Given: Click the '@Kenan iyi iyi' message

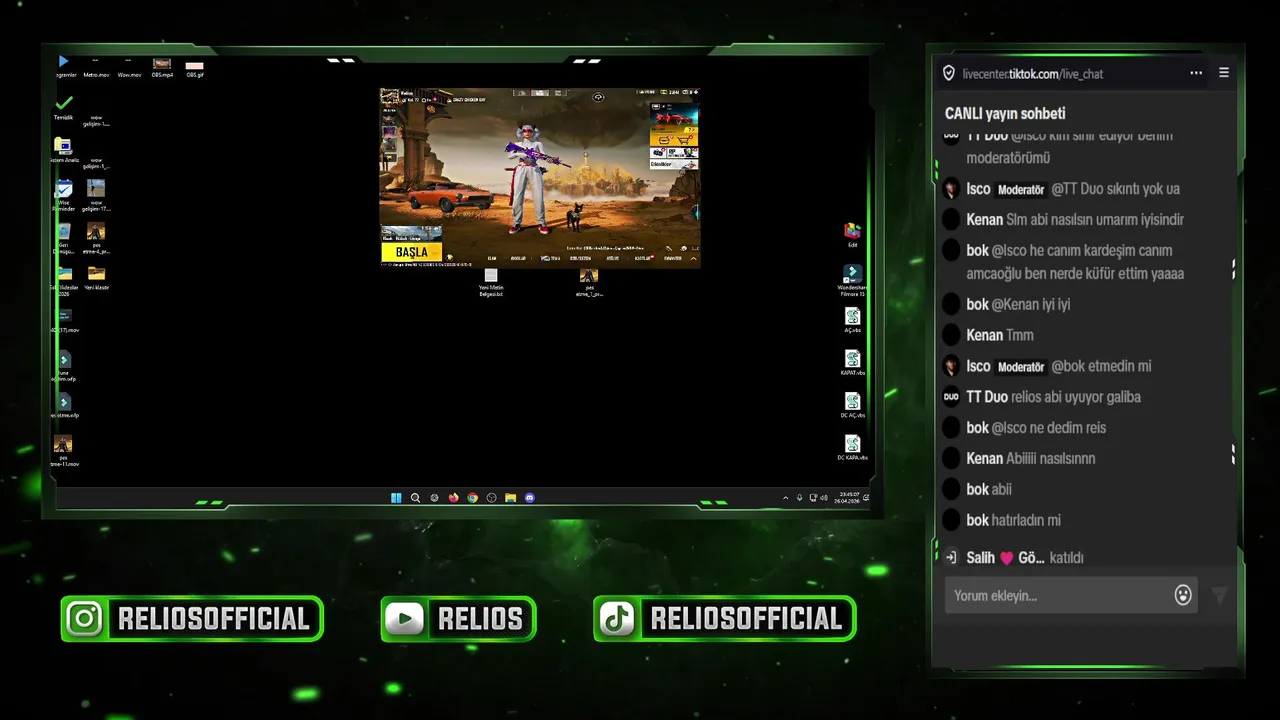Looking at the screenshot, I should point(1031,304).
